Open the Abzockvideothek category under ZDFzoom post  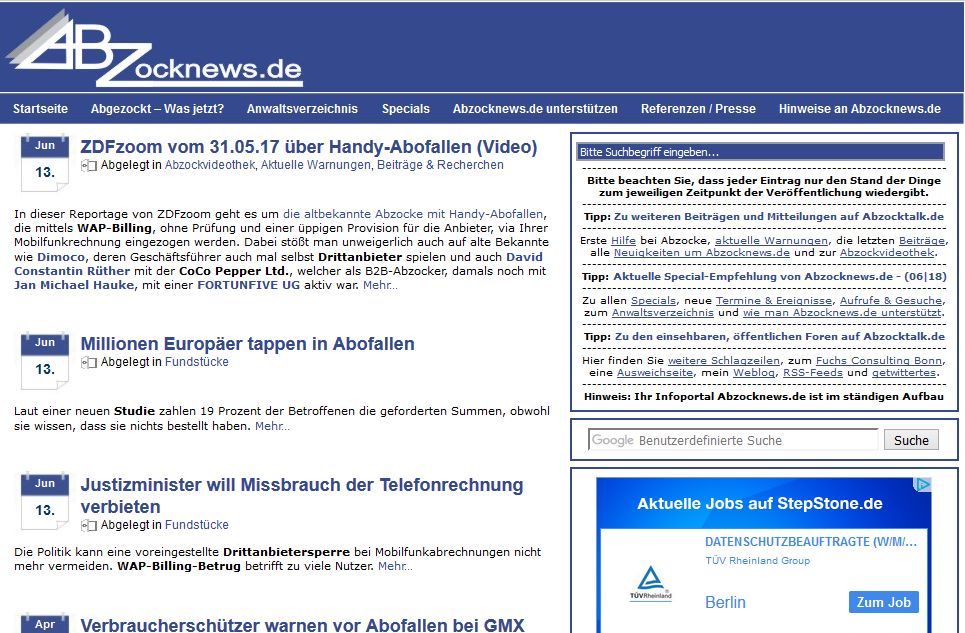coord(210,165)
